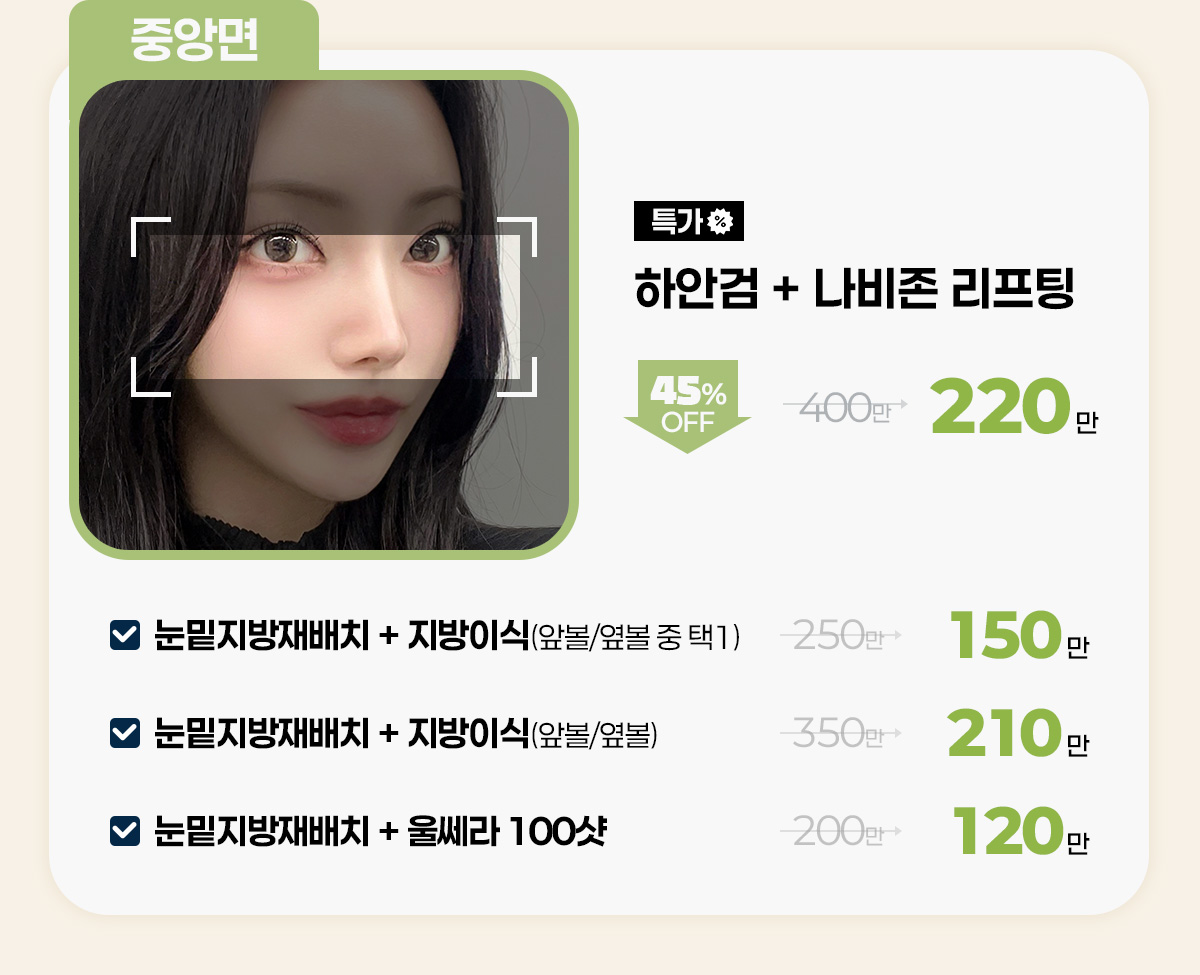Toggle checkbox for 지방이식(앞볼/옆볼) option
This screenshot has height=975, width=1200.
pos(123,733)
